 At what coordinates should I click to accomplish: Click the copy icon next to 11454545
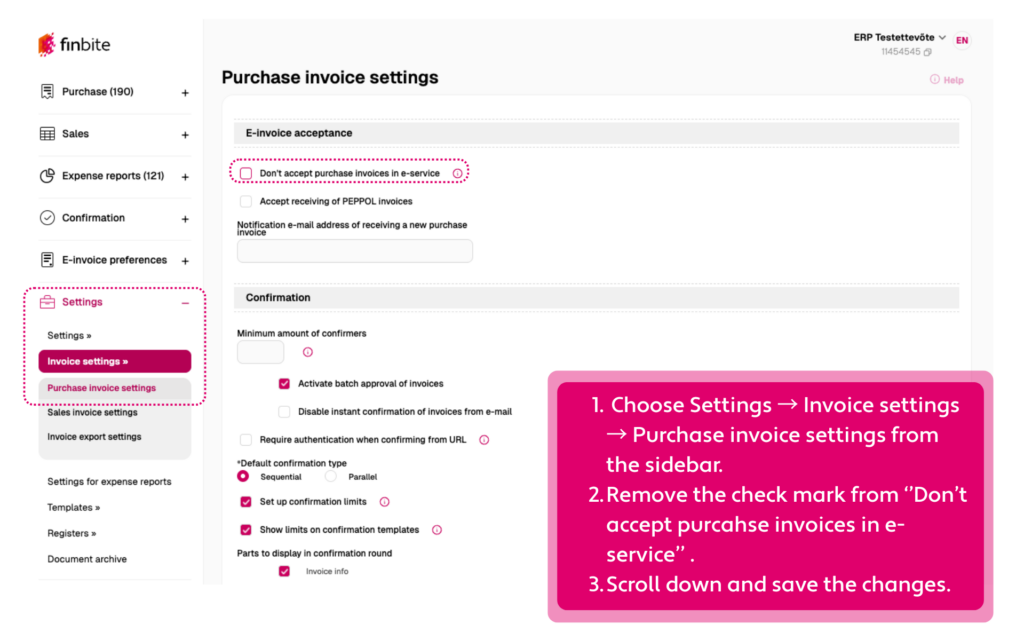(x=928, y=52)
